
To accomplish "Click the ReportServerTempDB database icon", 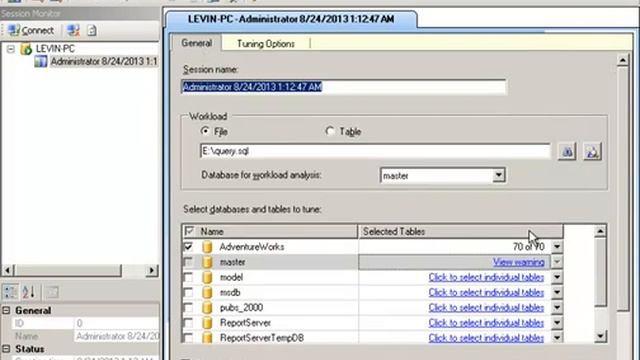I will pos(207,338).
